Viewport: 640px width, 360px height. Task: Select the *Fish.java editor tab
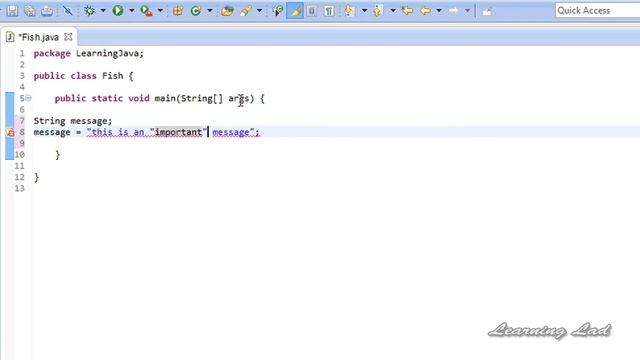[38, 37]
